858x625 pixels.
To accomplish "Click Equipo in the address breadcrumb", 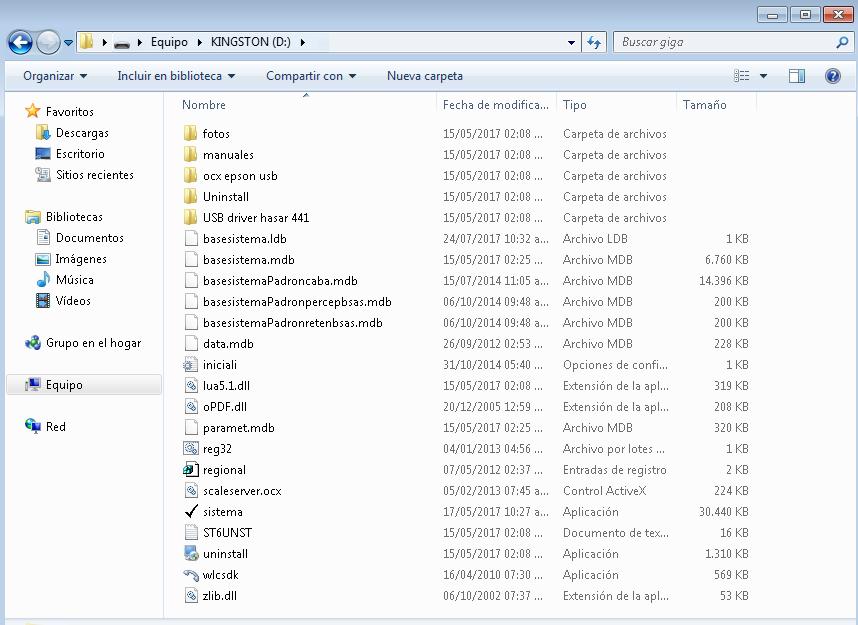I will coord(169,42).
